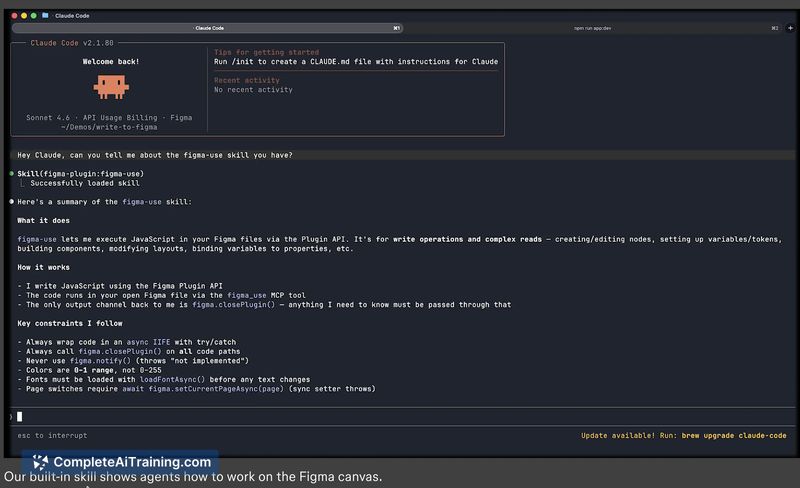The height and width of the screenshot is (488, 800).
Task: Click the Claude mascot pixel icon
Action: 111,87
